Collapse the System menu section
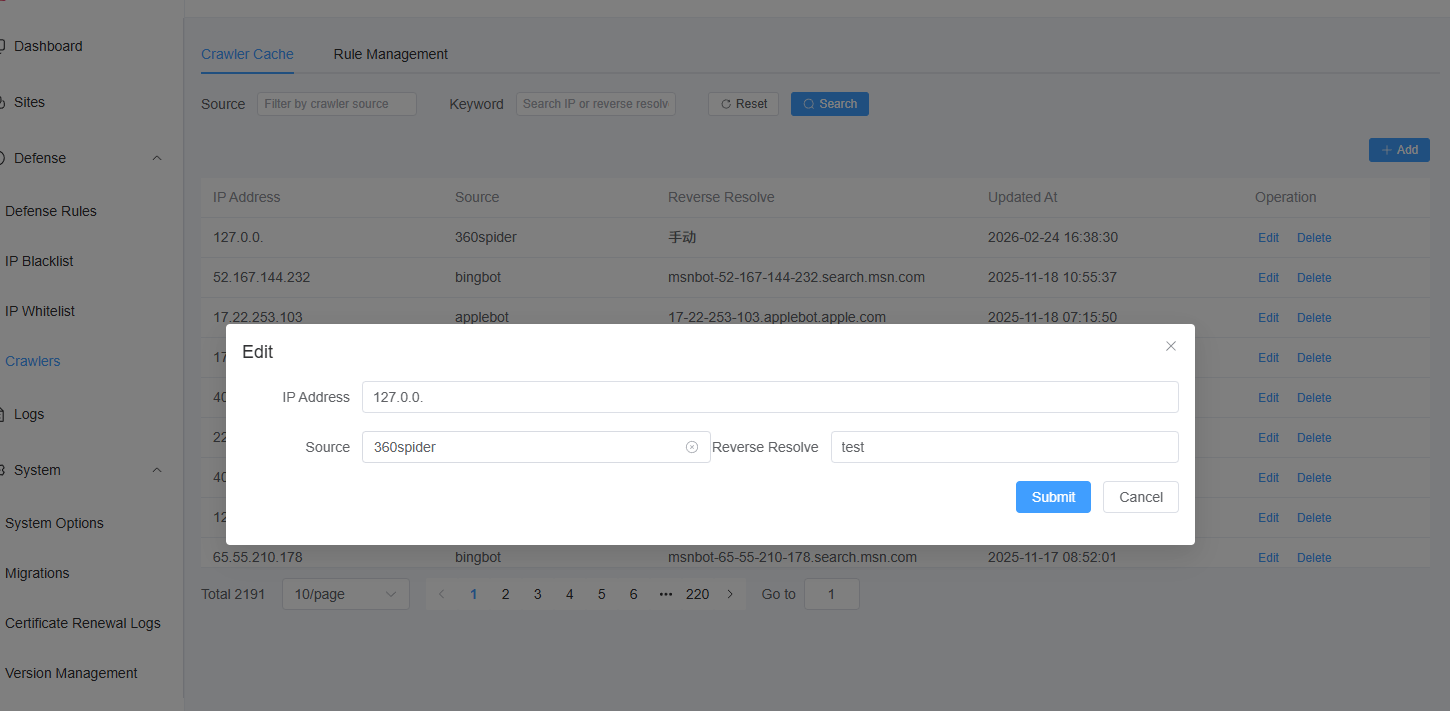This screenshot has height=711, width=1450. [157, 470]
